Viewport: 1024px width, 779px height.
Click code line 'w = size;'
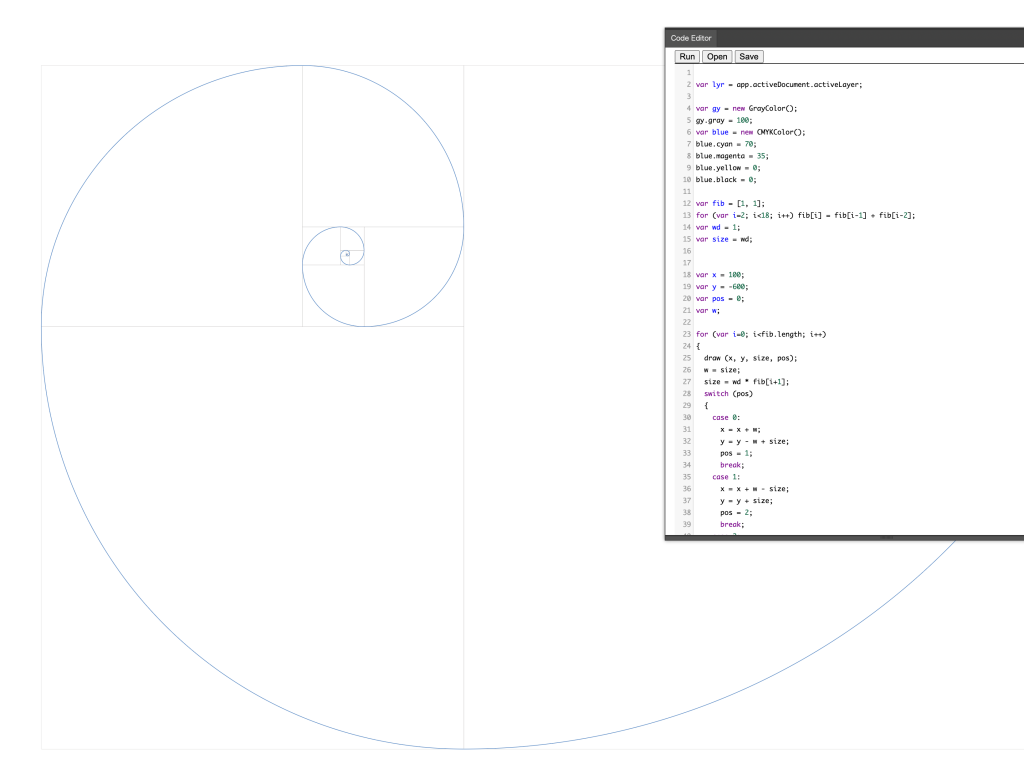point(722,370)
